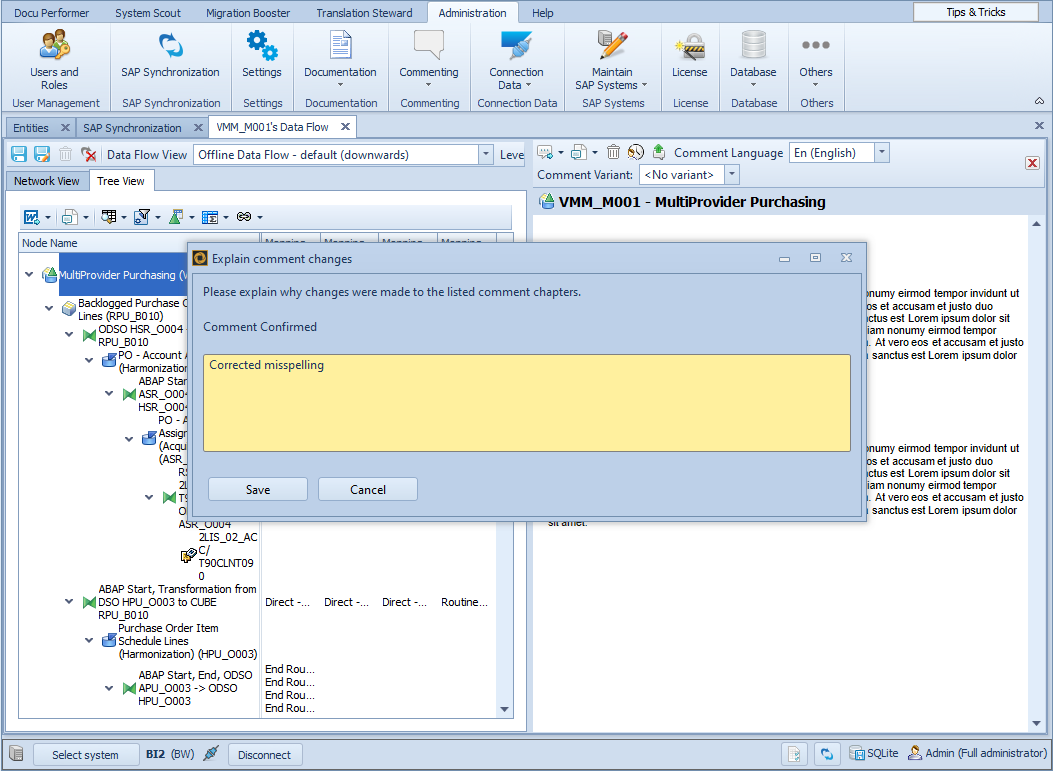Open the Users and Roles ribbon icon
This screenshot has height=771, width=1053.
click(x=54, y=58)
